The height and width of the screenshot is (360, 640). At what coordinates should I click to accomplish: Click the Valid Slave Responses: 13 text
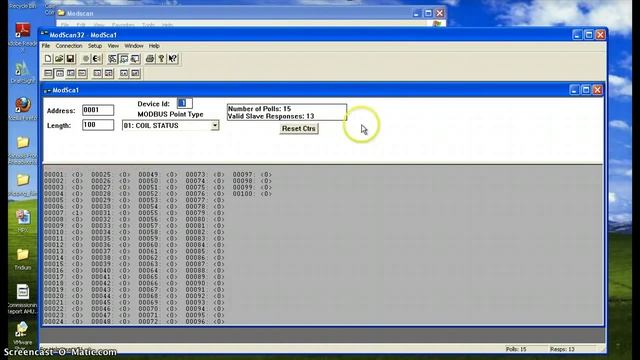(x=271, y=116)
